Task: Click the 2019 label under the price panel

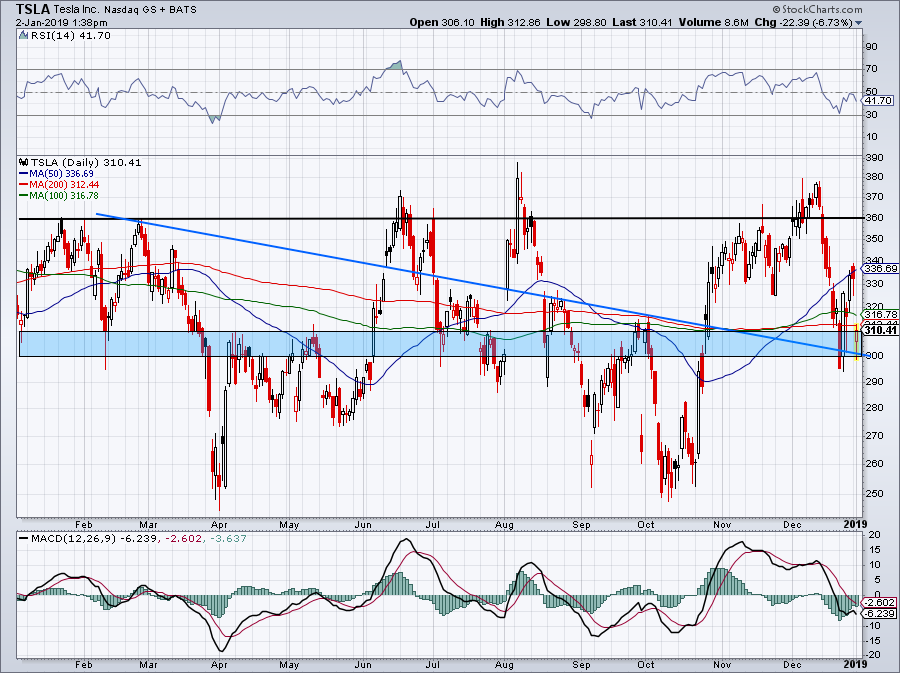Action: (856, 524)
